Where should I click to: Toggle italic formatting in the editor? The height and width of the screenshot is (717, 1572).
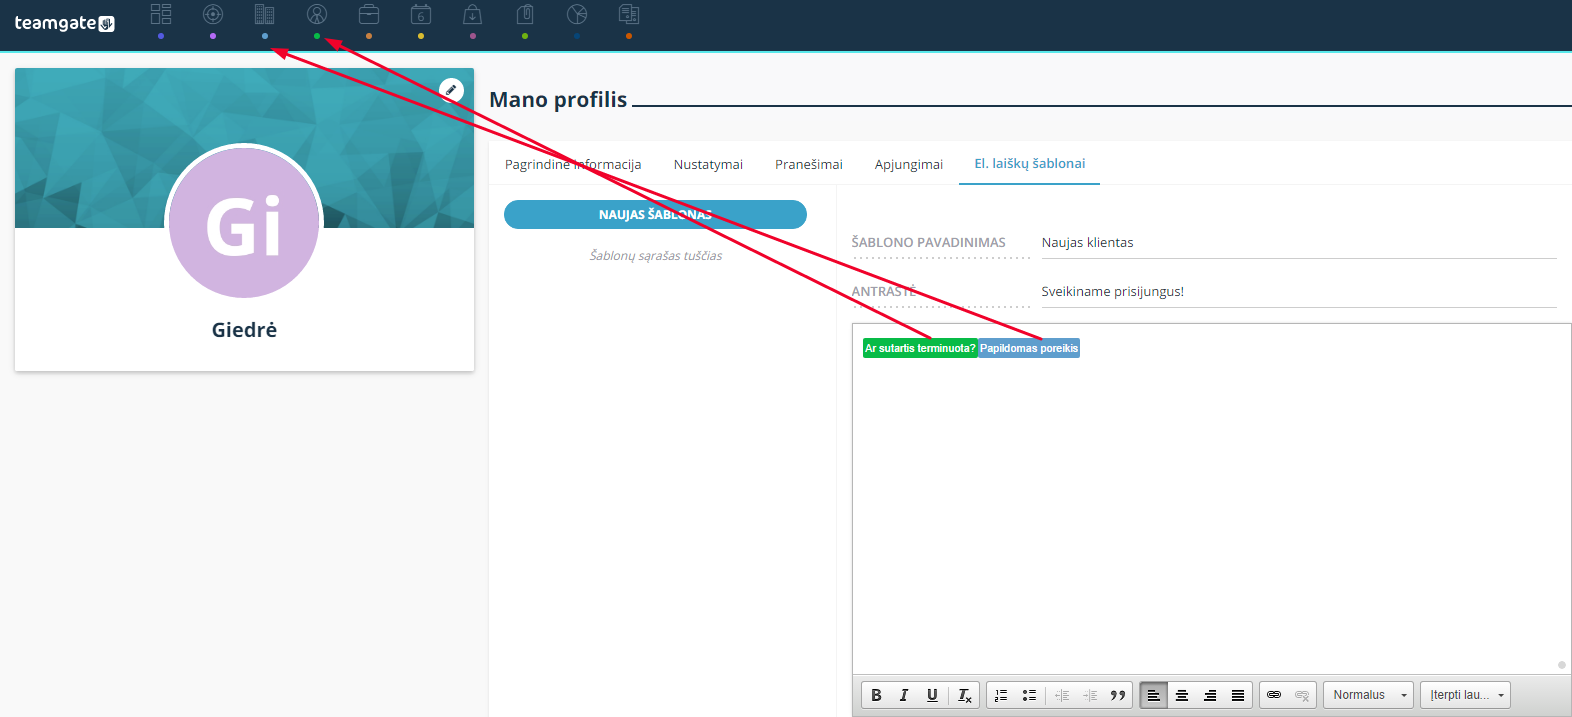[x=904, y=695]
